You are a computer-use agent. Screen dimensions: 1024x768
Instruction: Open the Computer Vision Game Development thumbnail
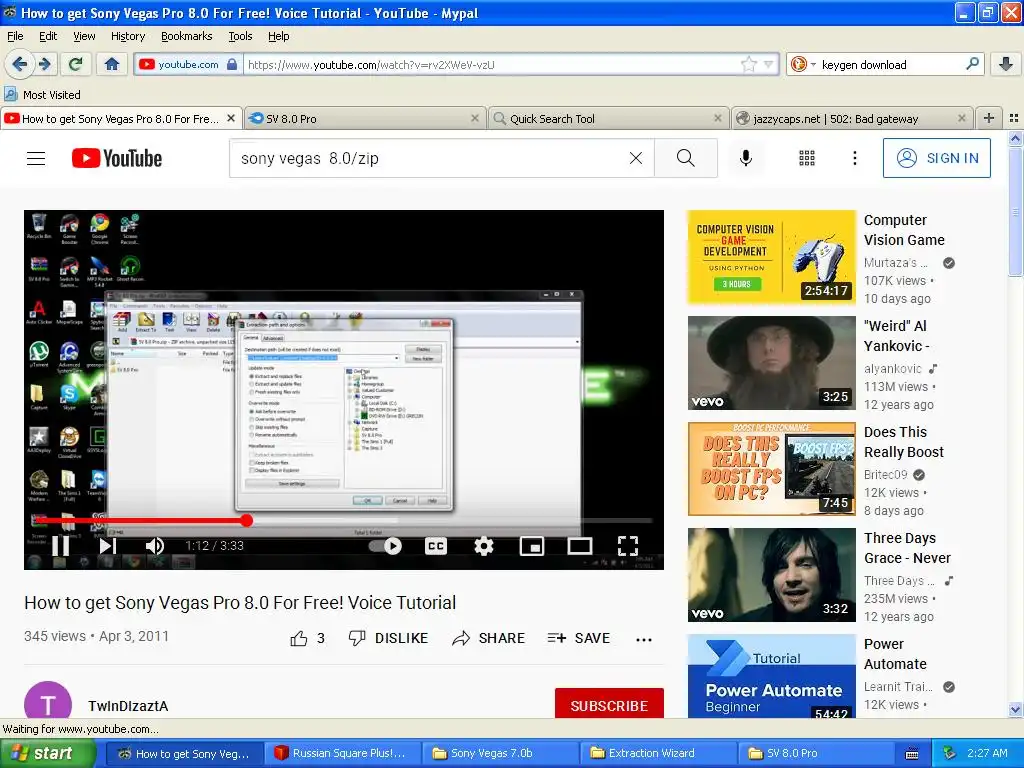click(771, 257)
